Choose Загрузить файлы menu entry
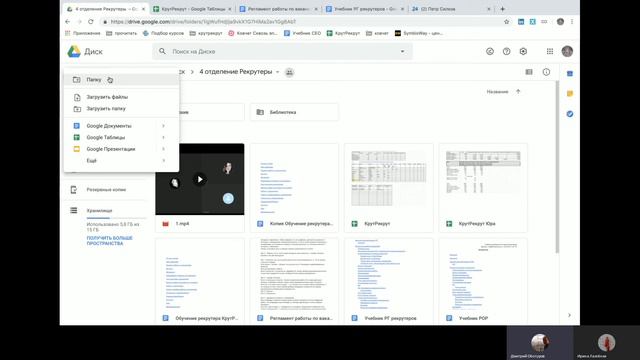Image resolution: width=640 pixels, height=360 pixels. [x=121, y=97]
